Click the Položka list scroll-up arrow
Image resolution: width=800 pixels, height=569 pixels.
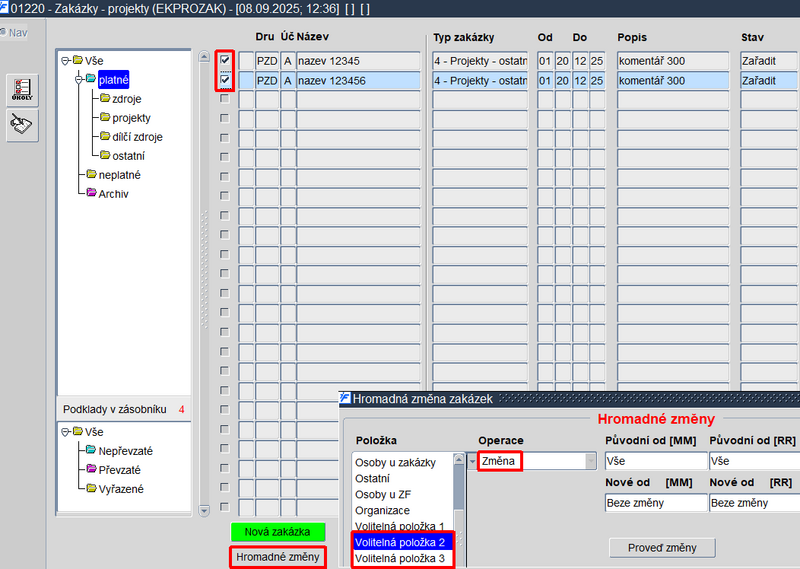(x=459, y=460)
